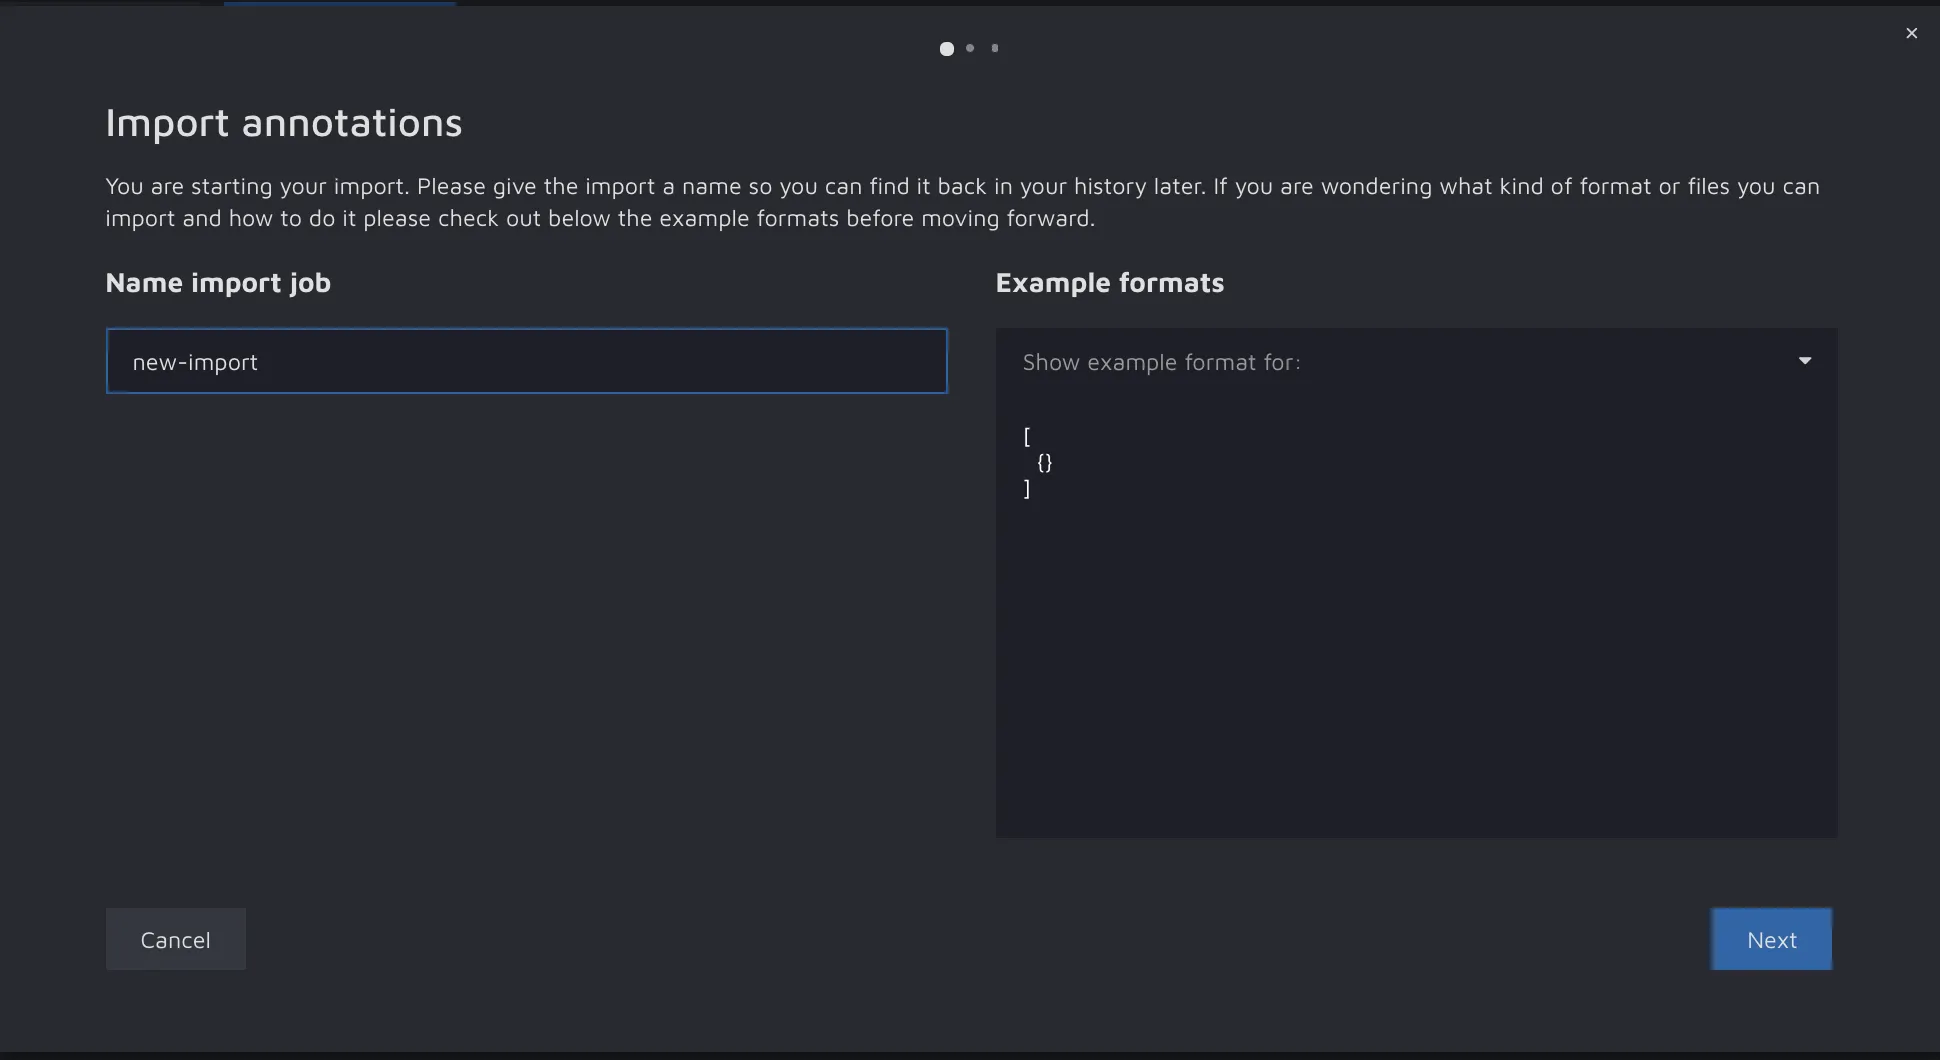
Task: Cancel the import job
Action: (x=176, y=939)
